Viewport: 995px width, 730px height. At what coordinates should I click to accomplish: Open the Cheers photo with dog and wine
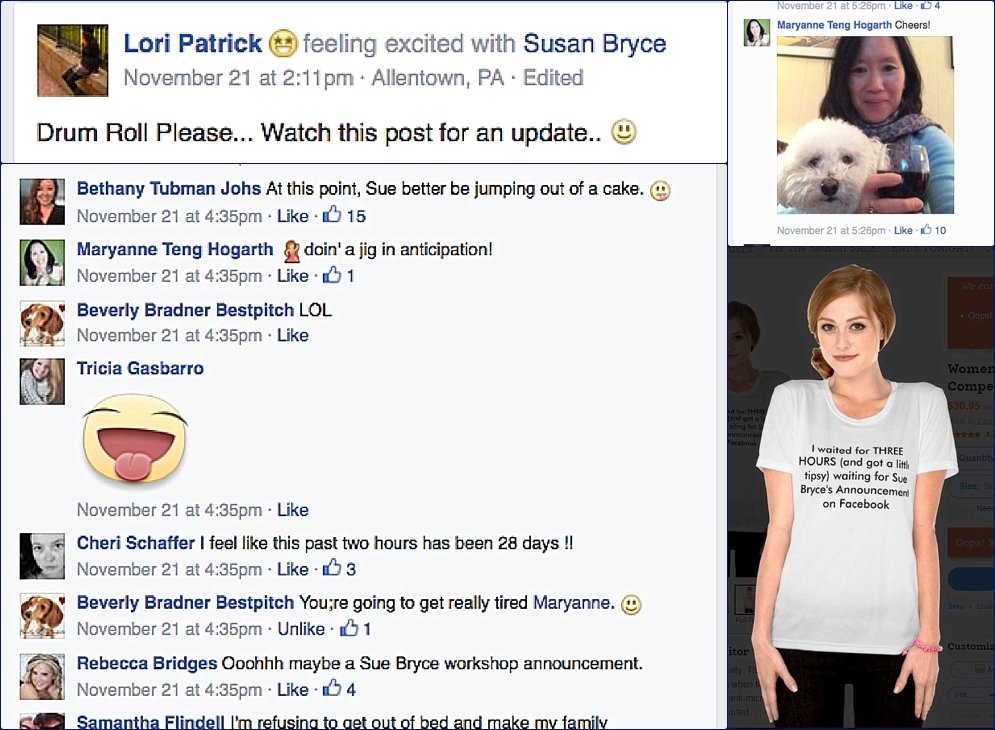865,124
